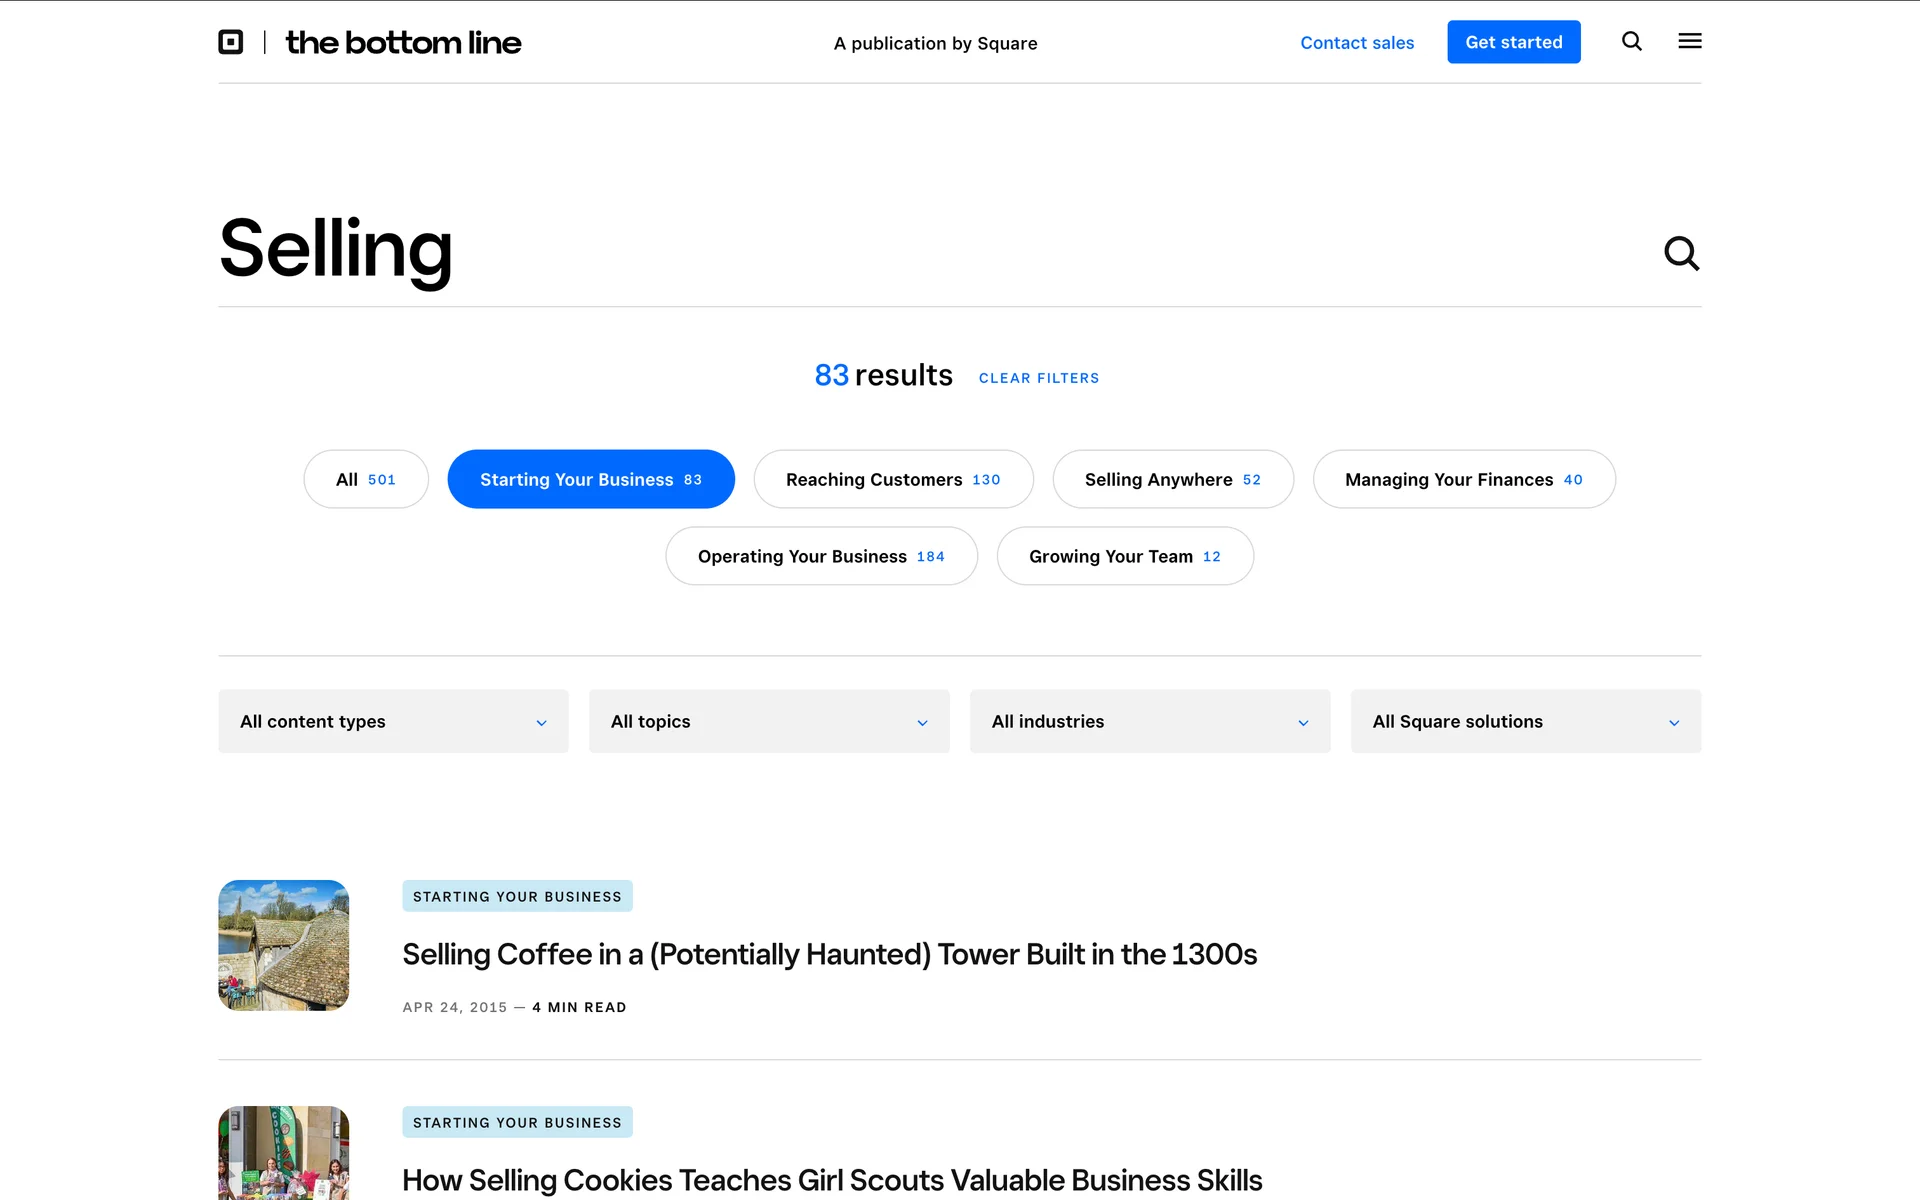
Task: Expand the All industries dropdown
Action: tap(1149, 721)
